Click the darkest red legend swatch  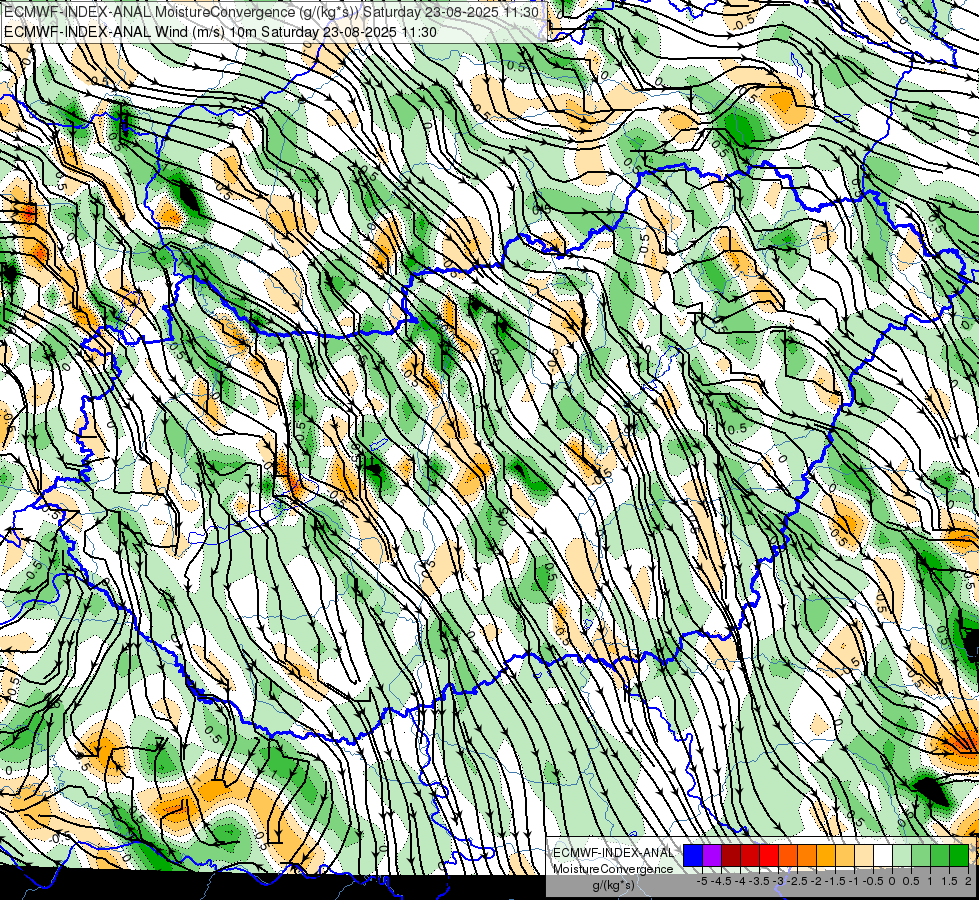[731, 855]
